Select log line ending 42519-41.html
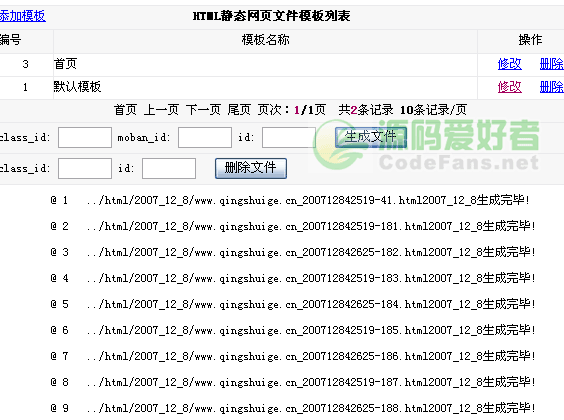The width and height of the screenshot is (564, 420). pos(290,200)
